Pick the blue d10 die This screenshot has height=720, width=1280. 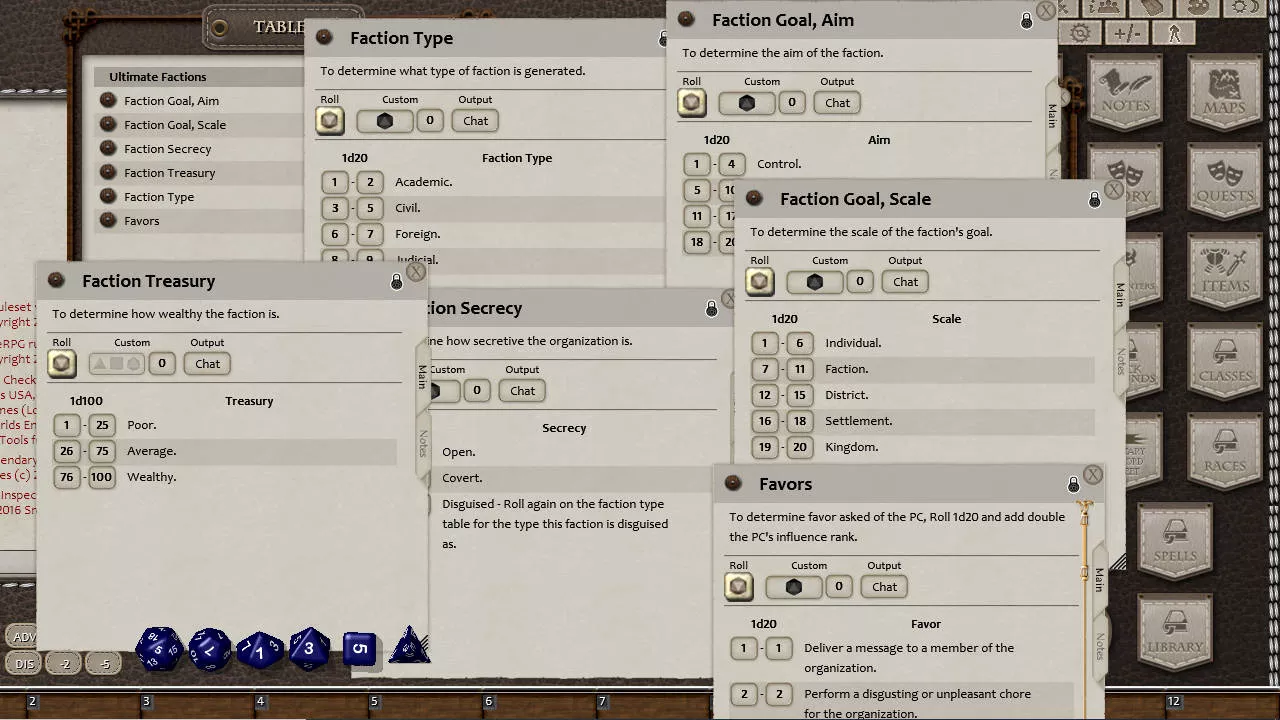(x=260, y=650)
